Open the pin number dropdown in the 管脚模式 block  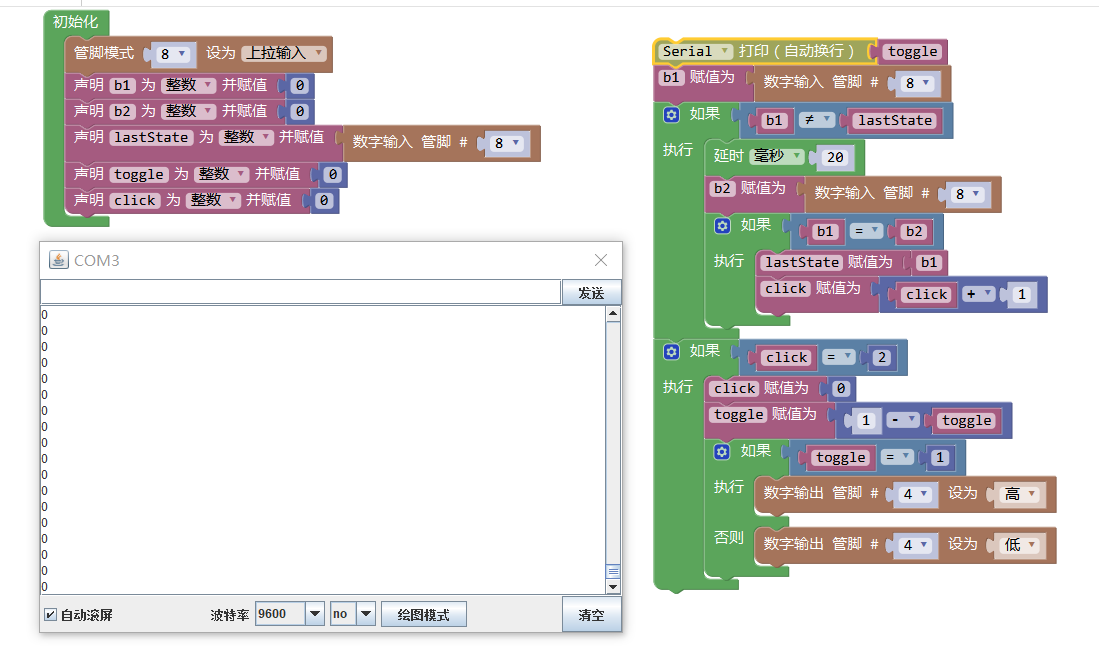pyautogui.click(x=172, y=54)
